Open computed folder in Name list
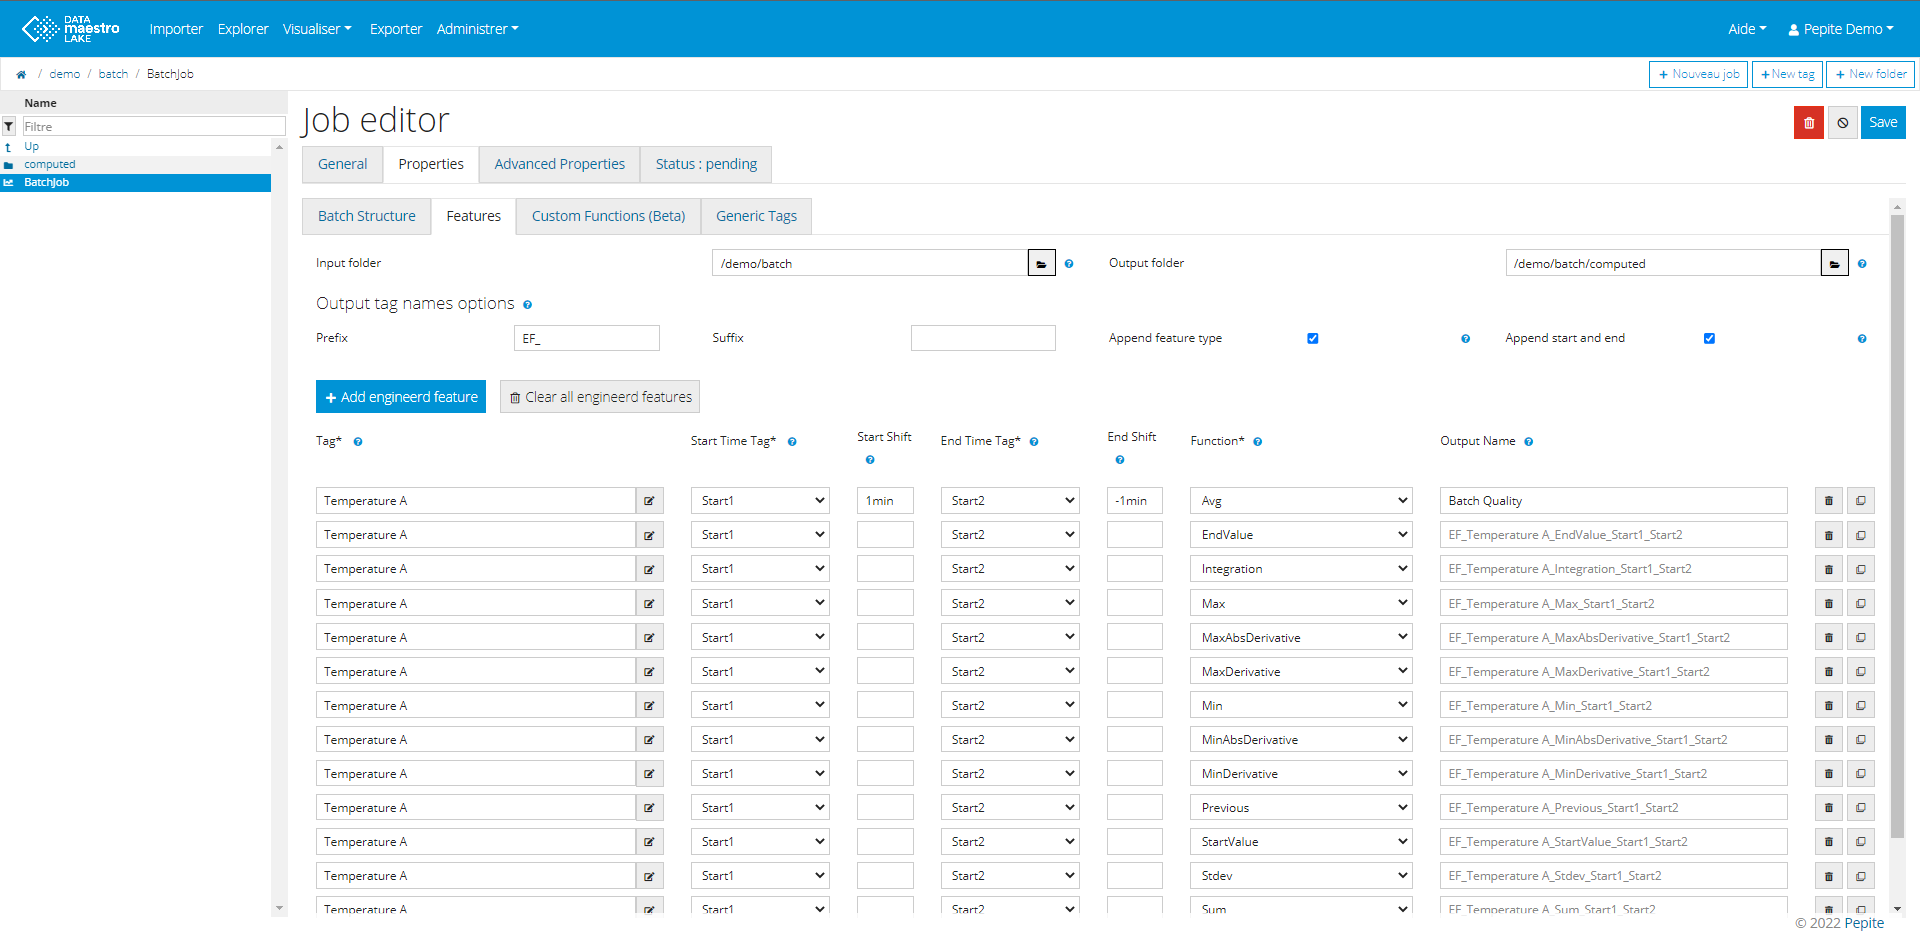The width and height of the screenshot is (1920, 938). tap(50, 165)
